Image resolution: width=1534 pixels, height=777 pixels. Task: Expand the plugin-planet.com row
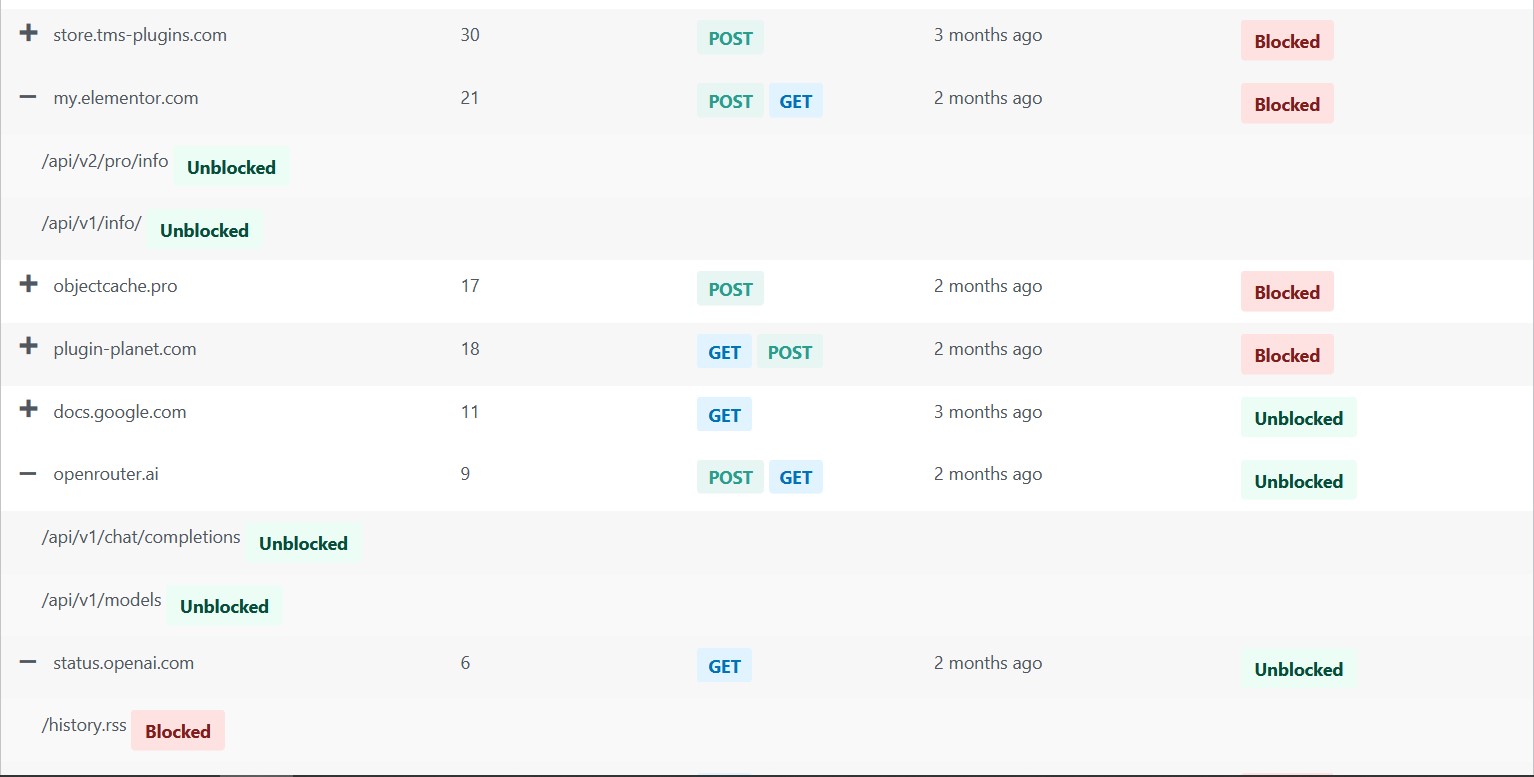tap(29, 347)
